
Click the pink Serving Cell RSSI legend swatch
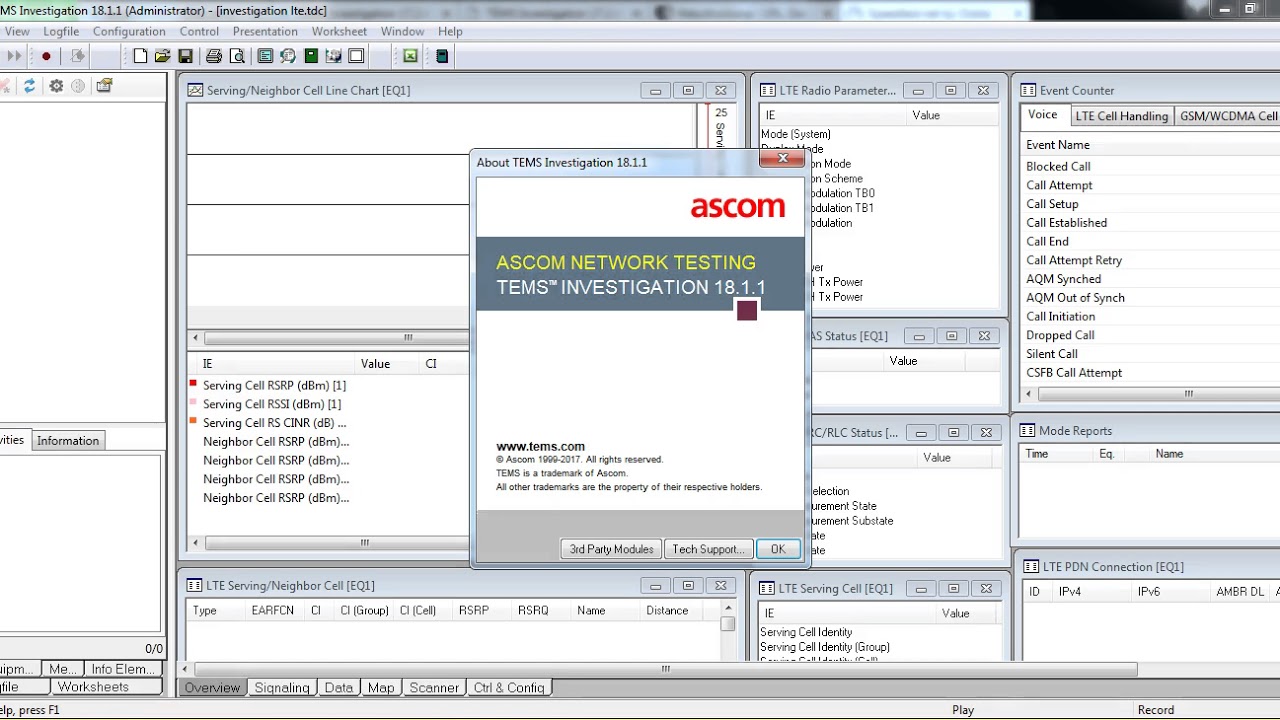[193, 402]
